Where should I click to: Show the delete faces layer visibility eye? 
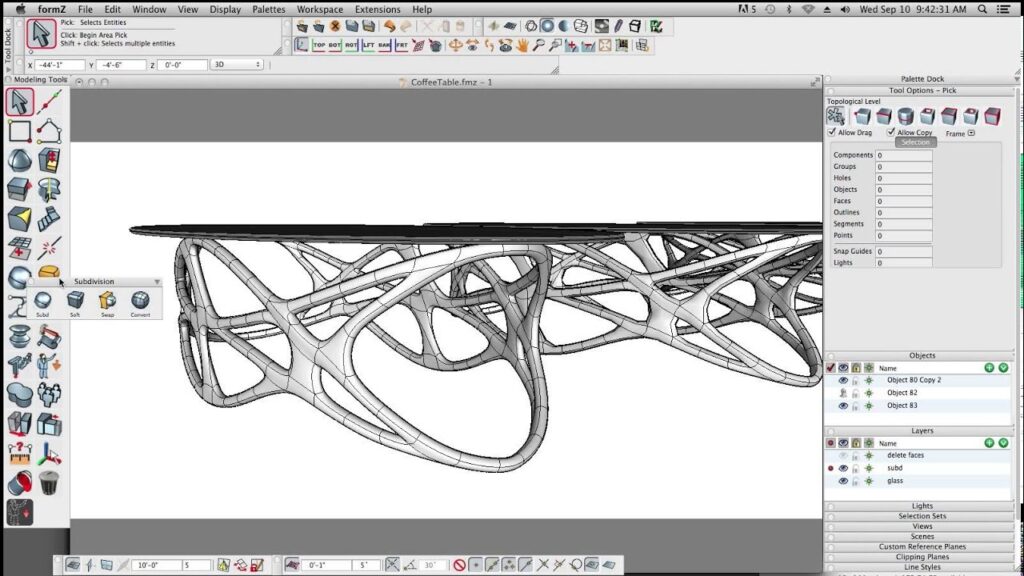(x=843, y=455)
